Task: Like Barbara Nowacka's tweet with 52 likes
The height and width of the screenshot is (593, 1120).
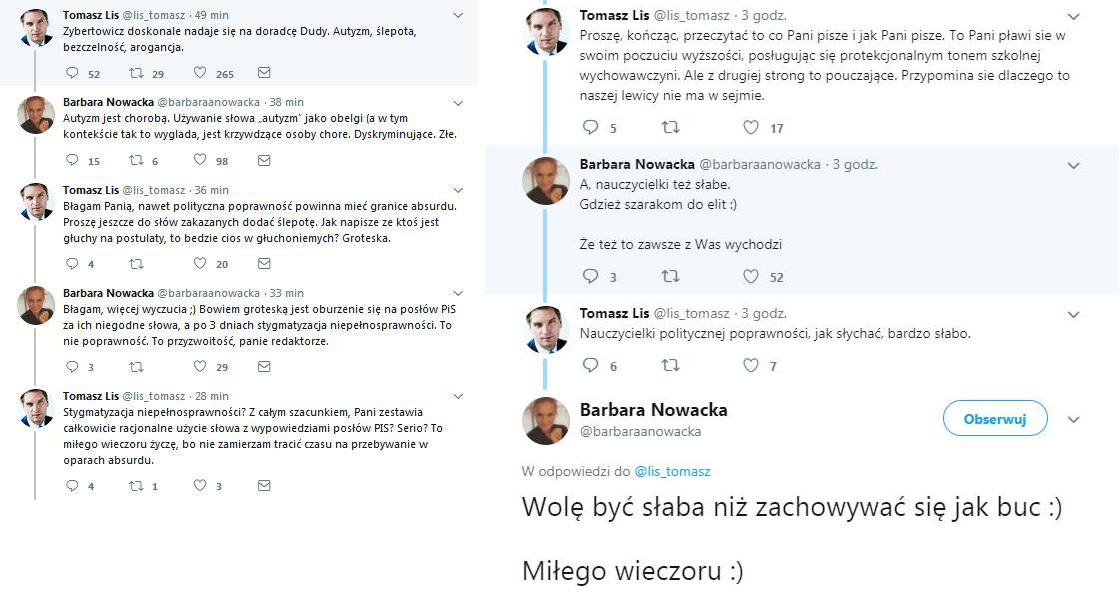Action: click(752, 277)
